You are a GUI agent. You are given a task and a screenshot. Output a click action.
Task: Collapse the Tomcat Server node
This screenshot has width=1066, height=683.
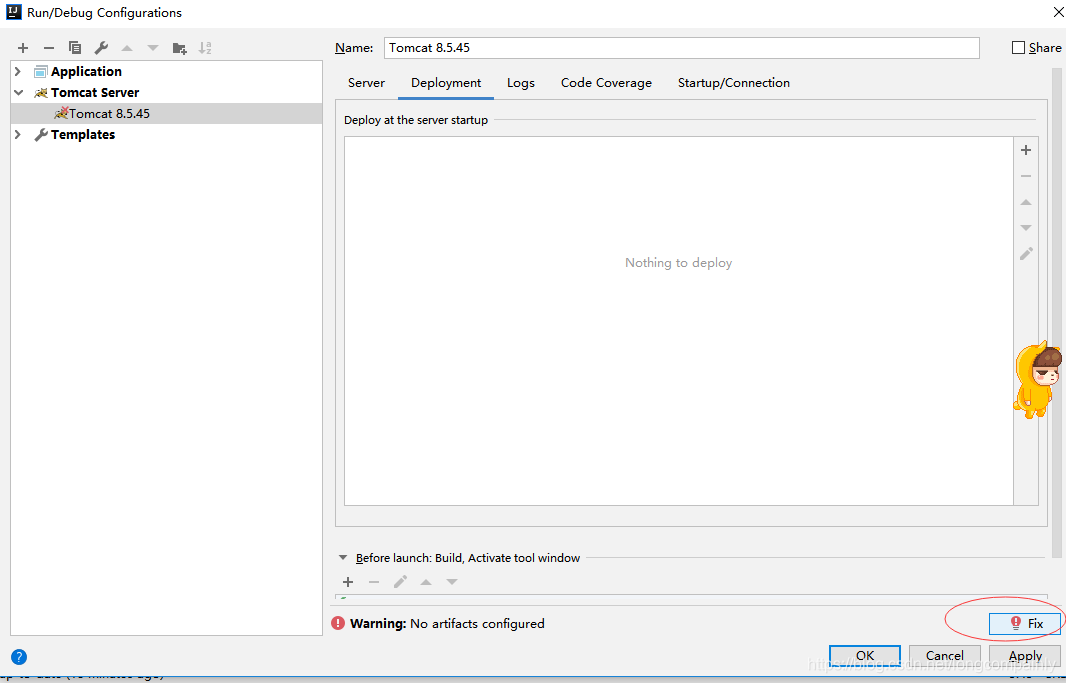(18, 92)
